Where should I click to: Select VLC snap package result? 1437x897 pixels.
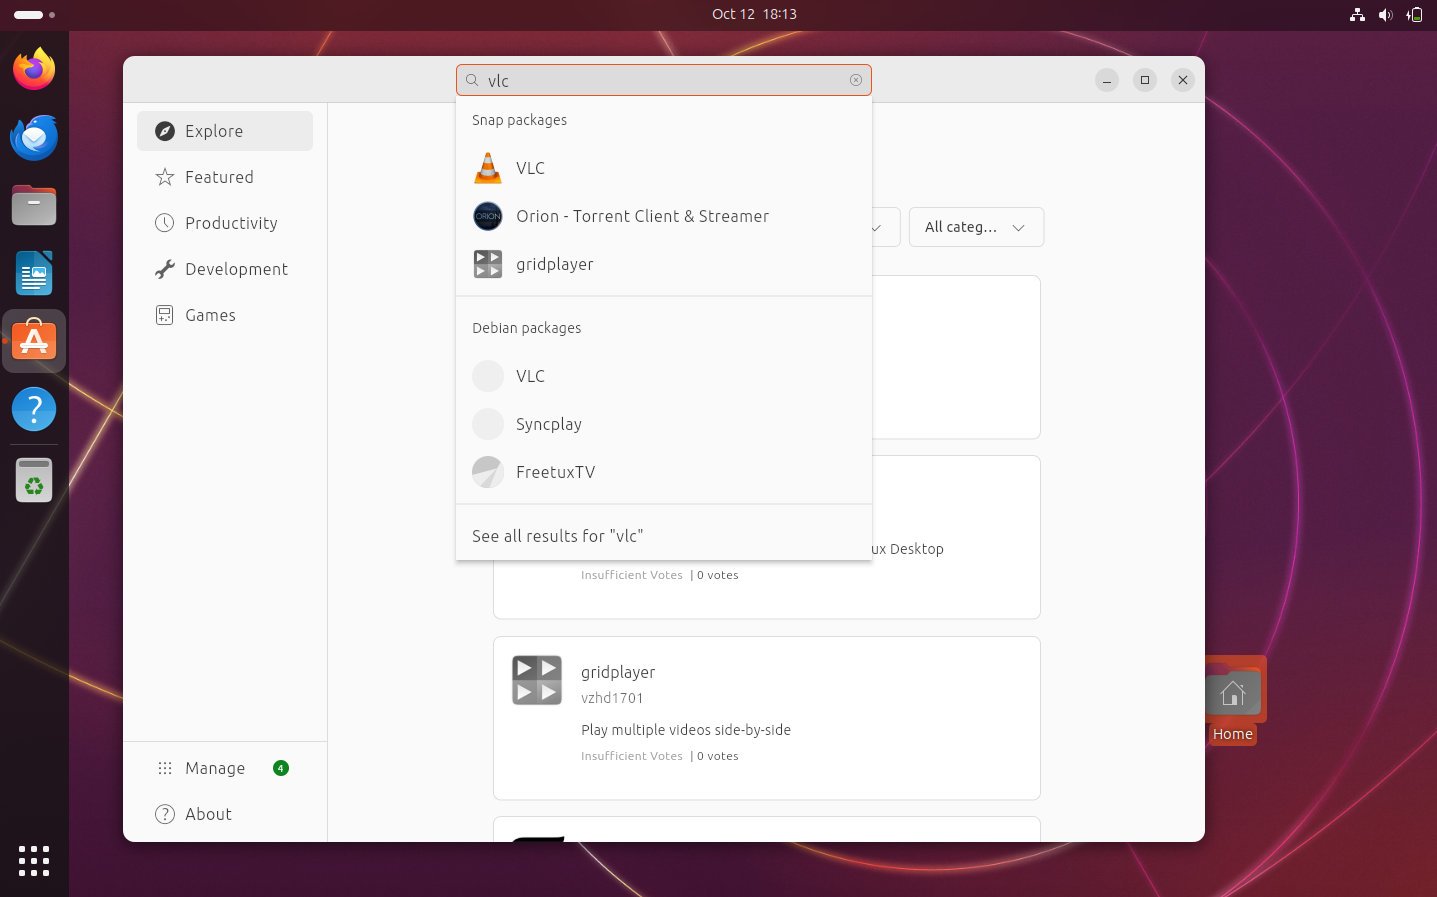click(x=664, y=168)
